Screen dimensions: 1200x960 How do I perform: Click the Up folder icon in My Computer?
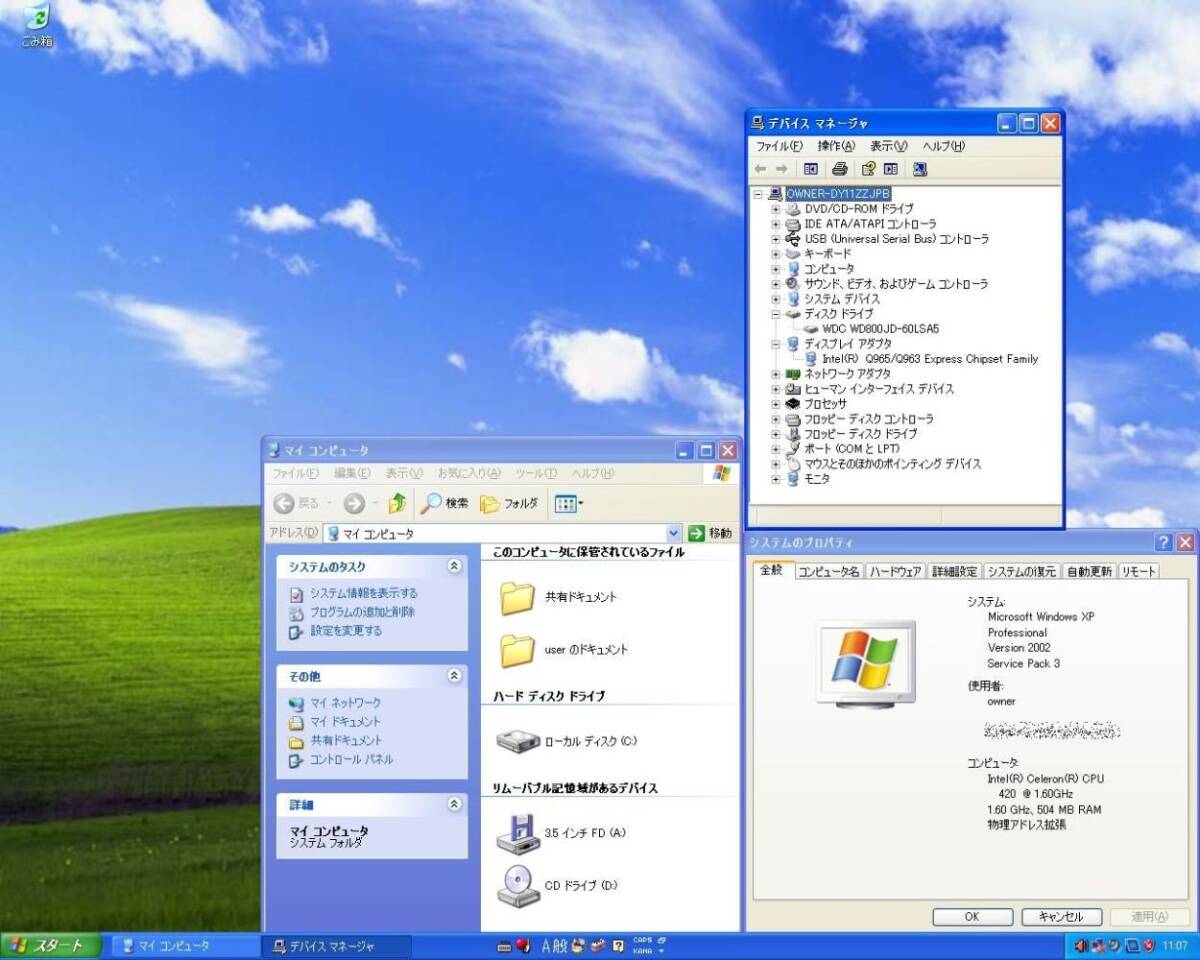click(397, 503)
